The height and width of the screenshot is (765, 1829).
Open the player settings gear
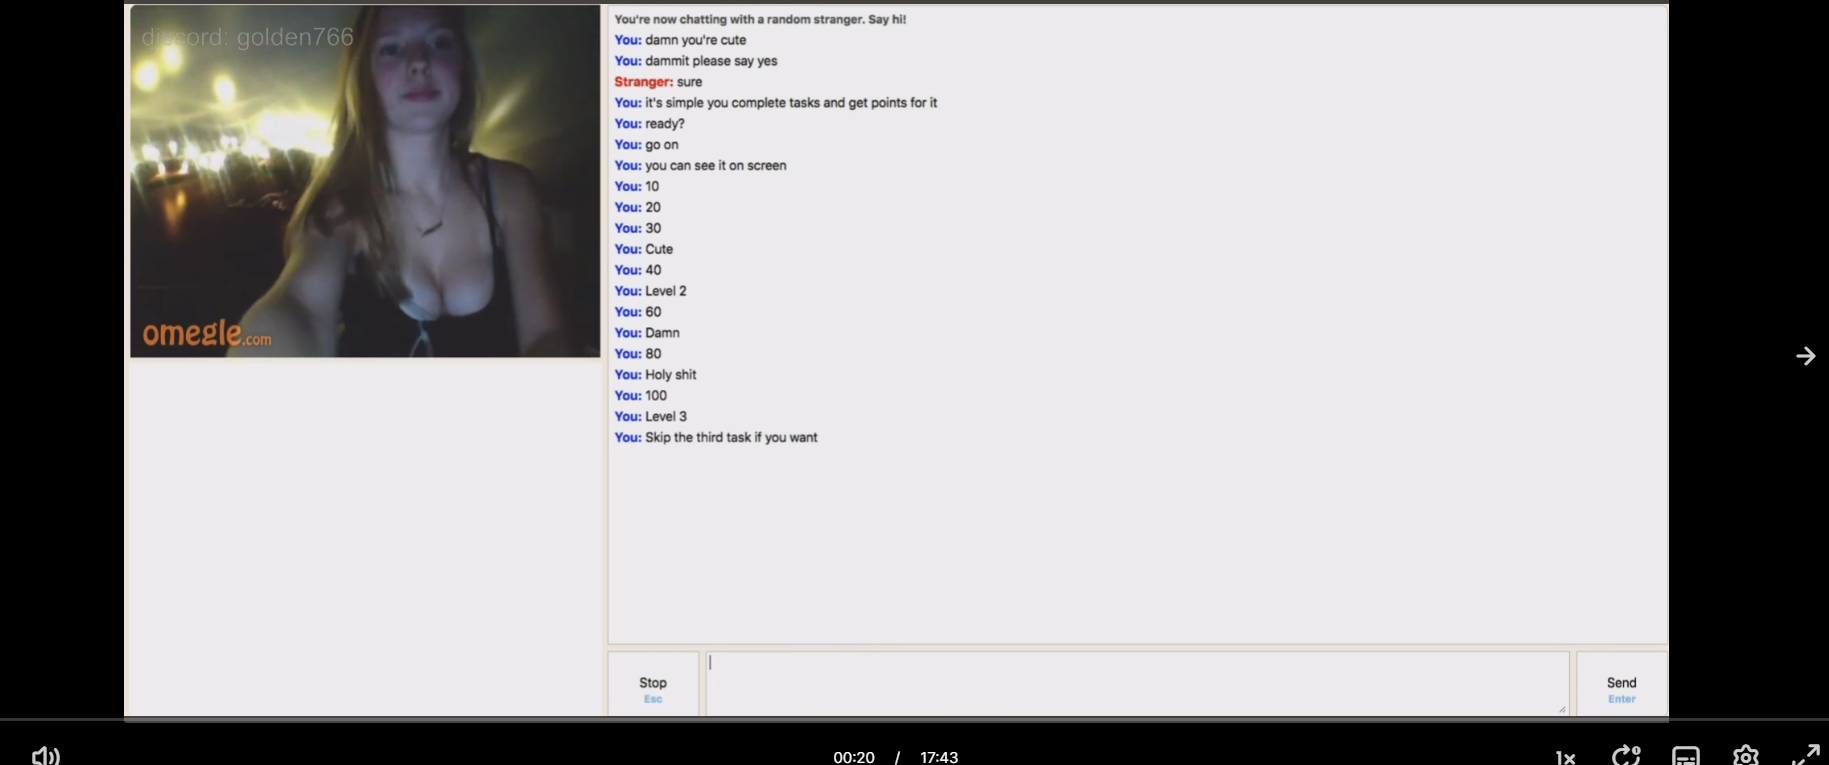(x=1746, y=756)
